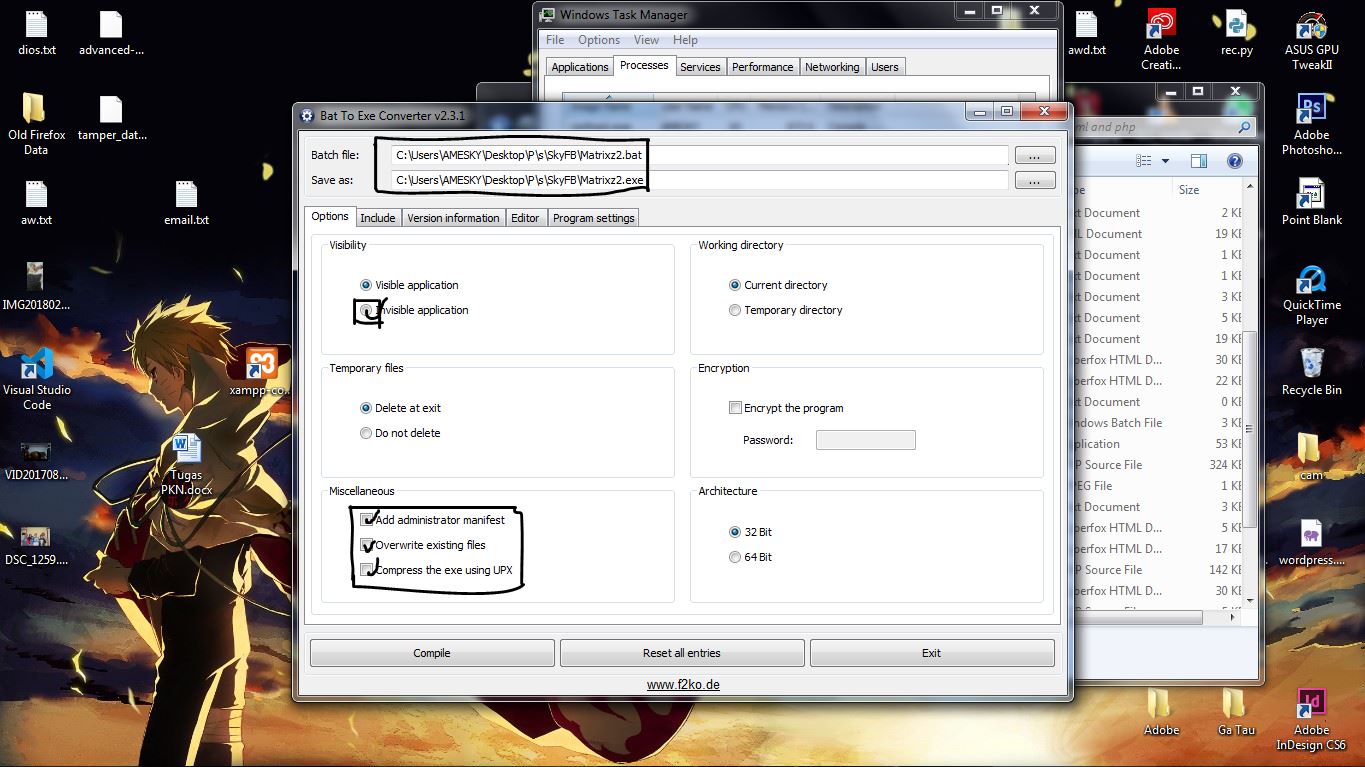Image resolution: width=1365 pixels, height=767 pixels.
Task: Open the Adobe folder on desktop
Action: coord(1161,712)
